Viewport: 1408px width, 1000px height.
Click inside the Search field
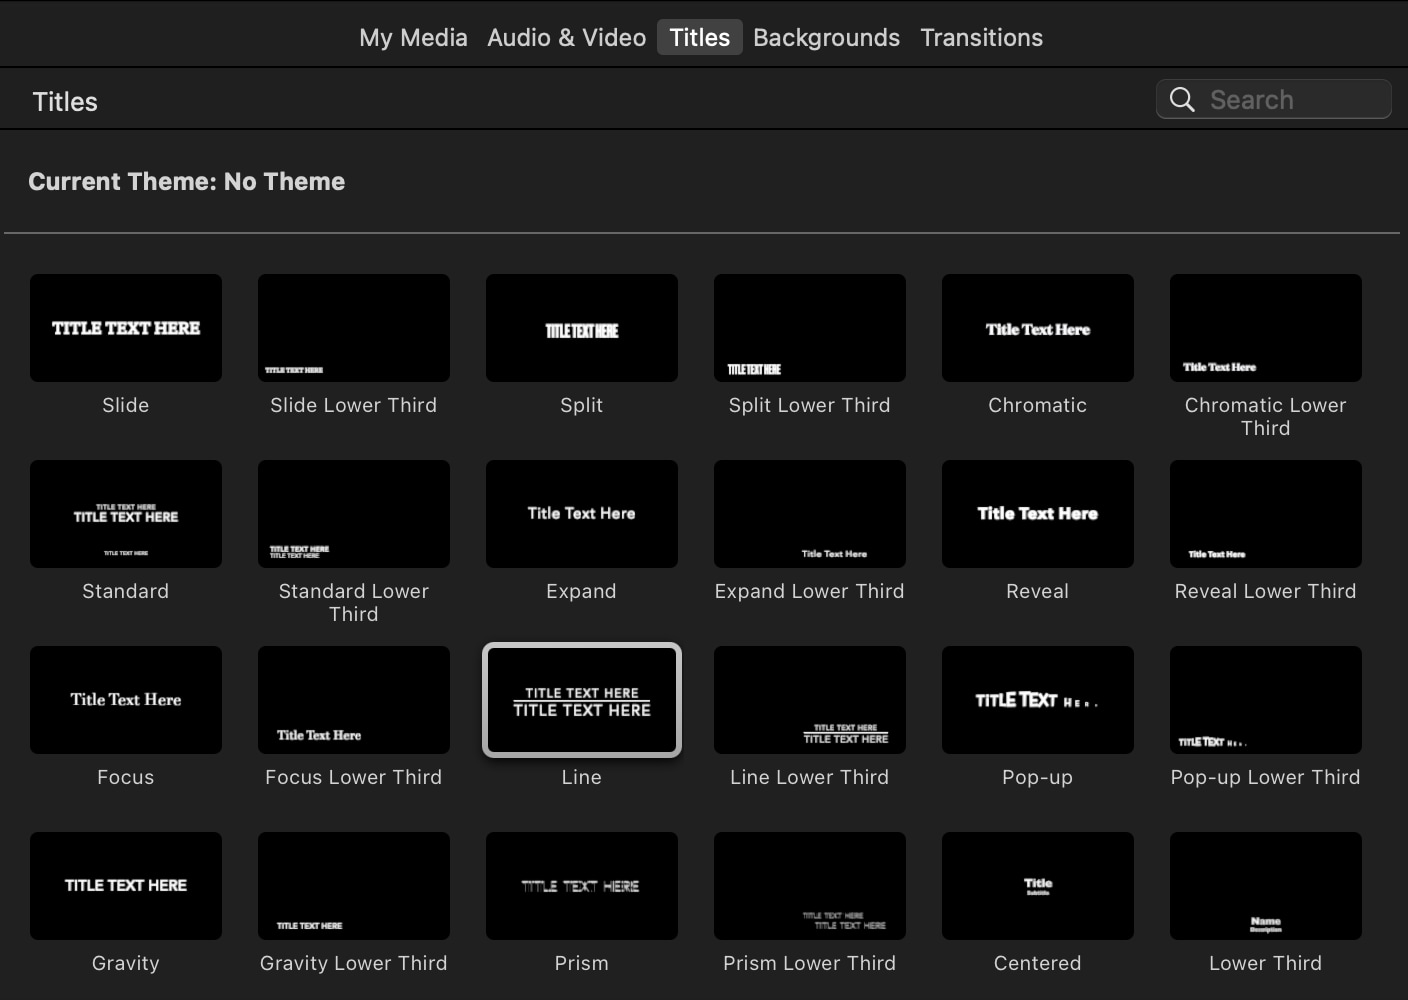pyautogui.click(x=1280, y=99)
